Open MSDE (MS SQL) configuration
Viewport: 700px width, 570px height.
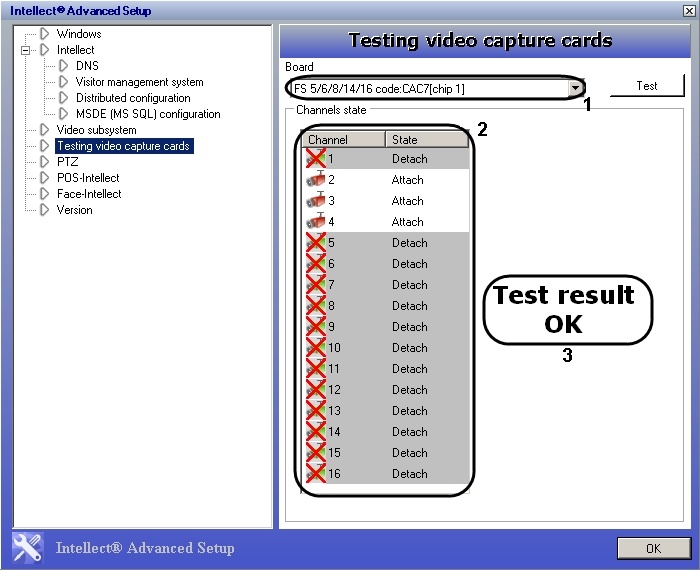[x=148, y=114]
